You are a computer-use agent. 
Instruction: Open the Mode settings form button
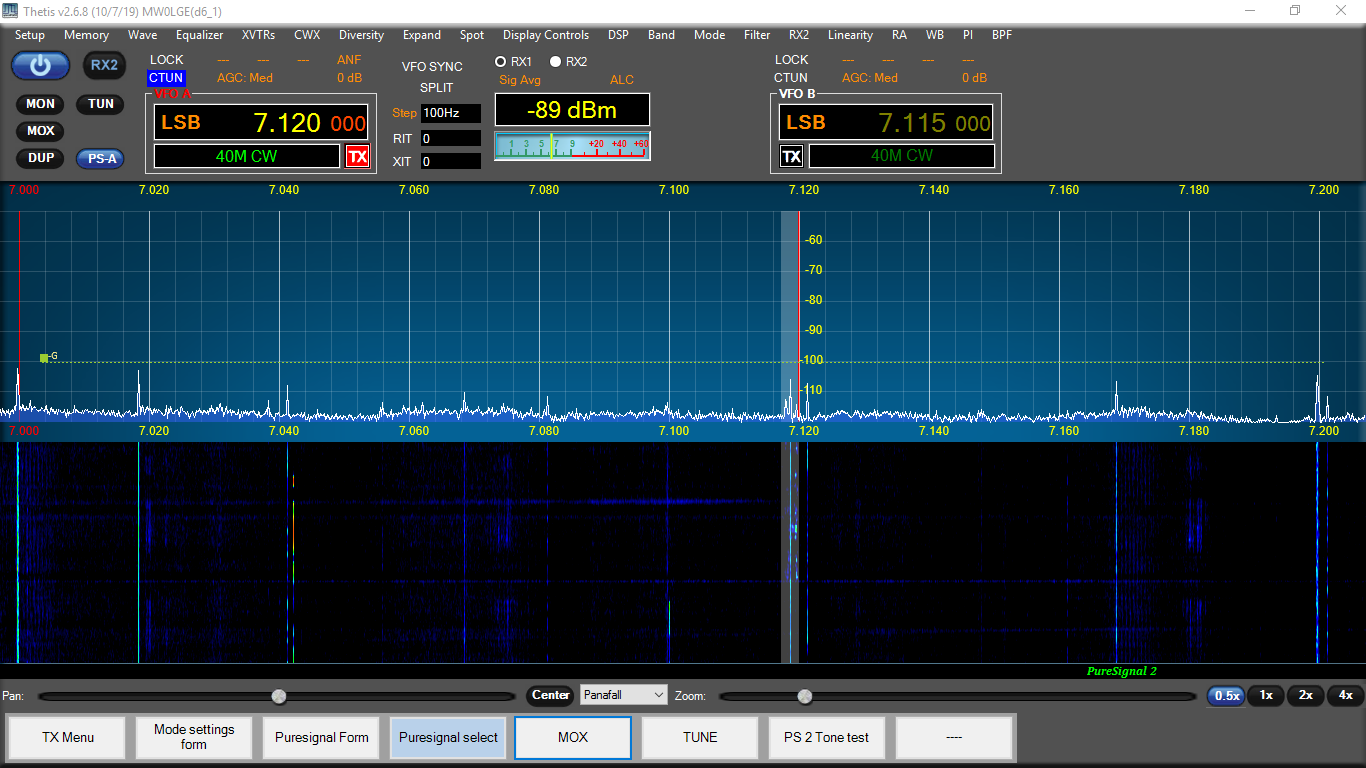tap(194, 738)
